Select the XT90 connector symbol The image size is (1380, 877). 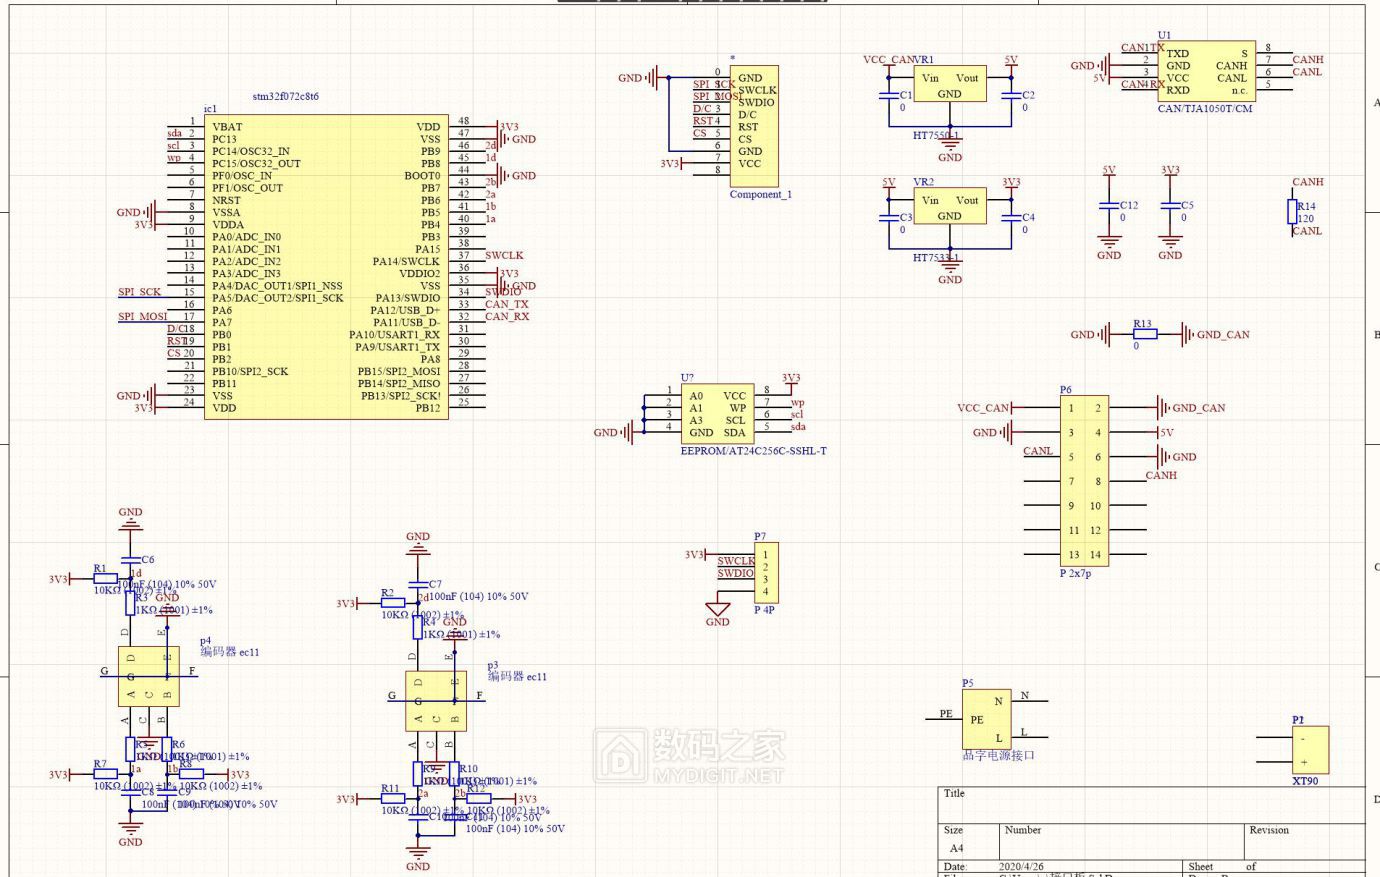[x=1309, y=750]
